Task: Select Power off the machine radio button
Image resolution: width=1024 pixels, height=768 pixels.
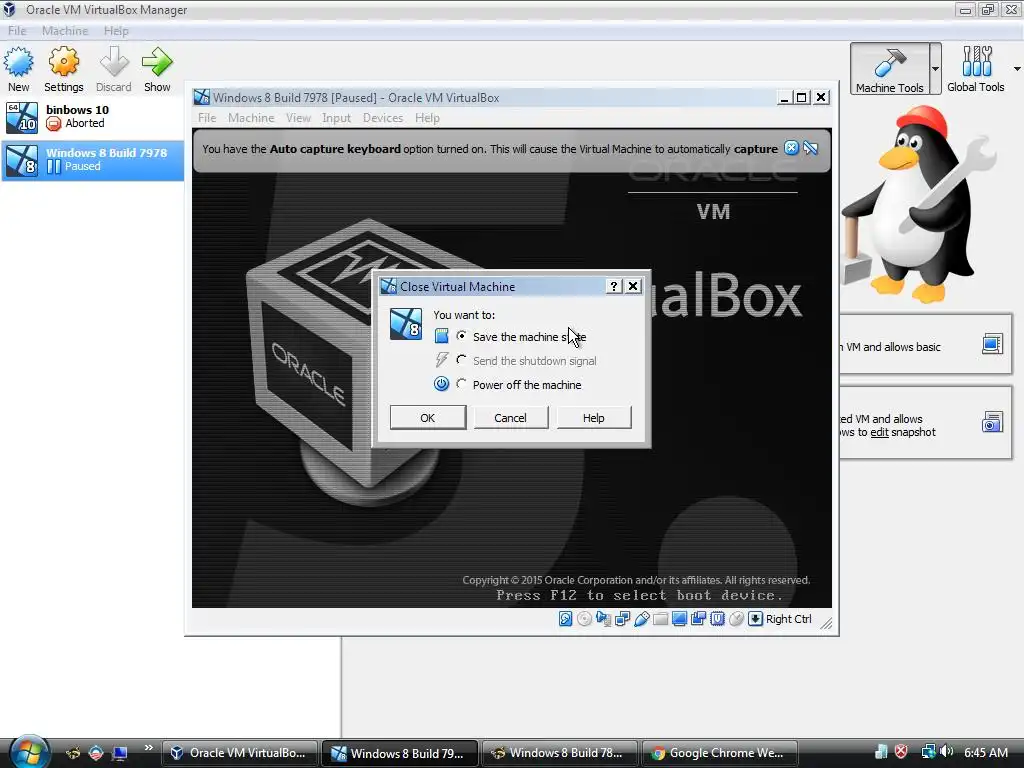Action: (461, 384)
